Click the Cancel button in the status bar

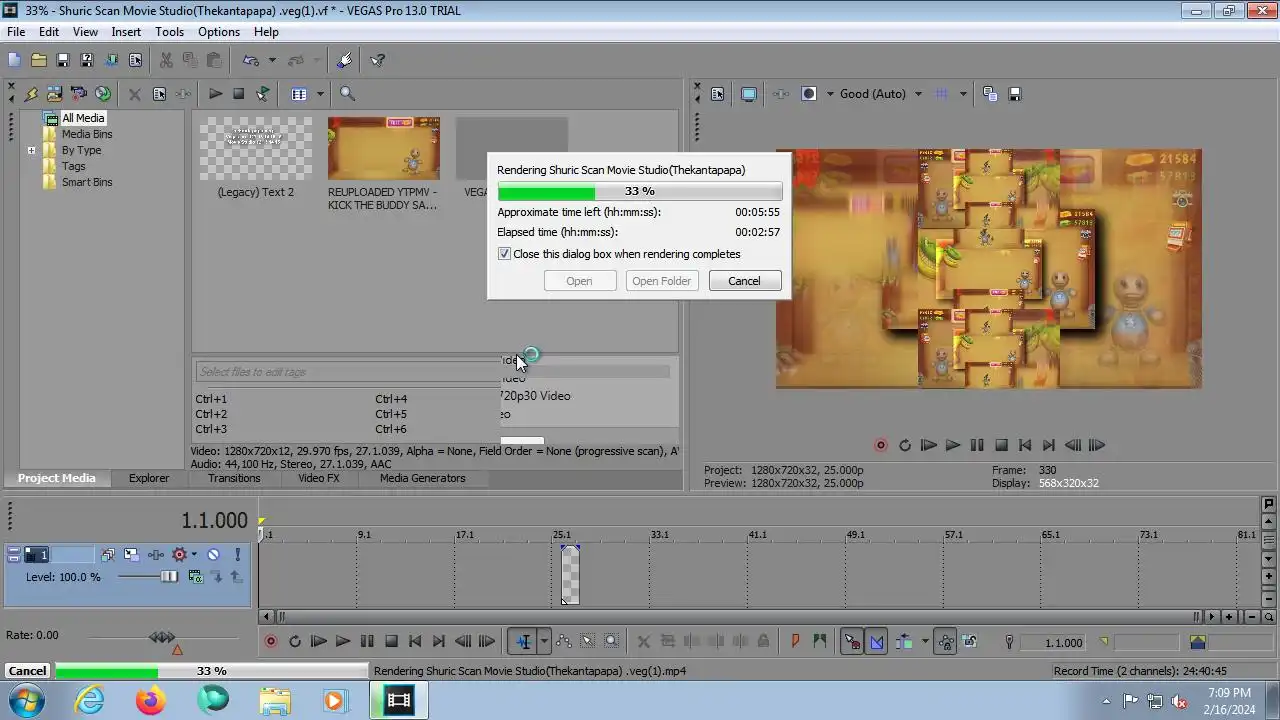[27, 671]
